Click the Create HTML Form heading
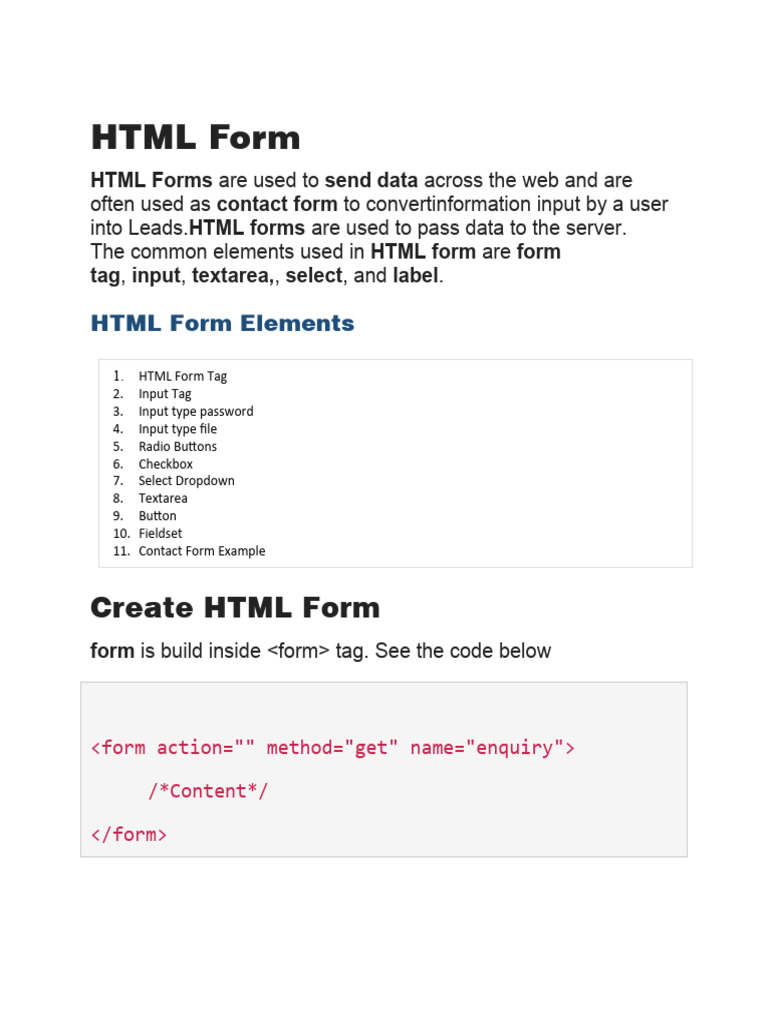 pyautogui.click(x=235, y=607)
